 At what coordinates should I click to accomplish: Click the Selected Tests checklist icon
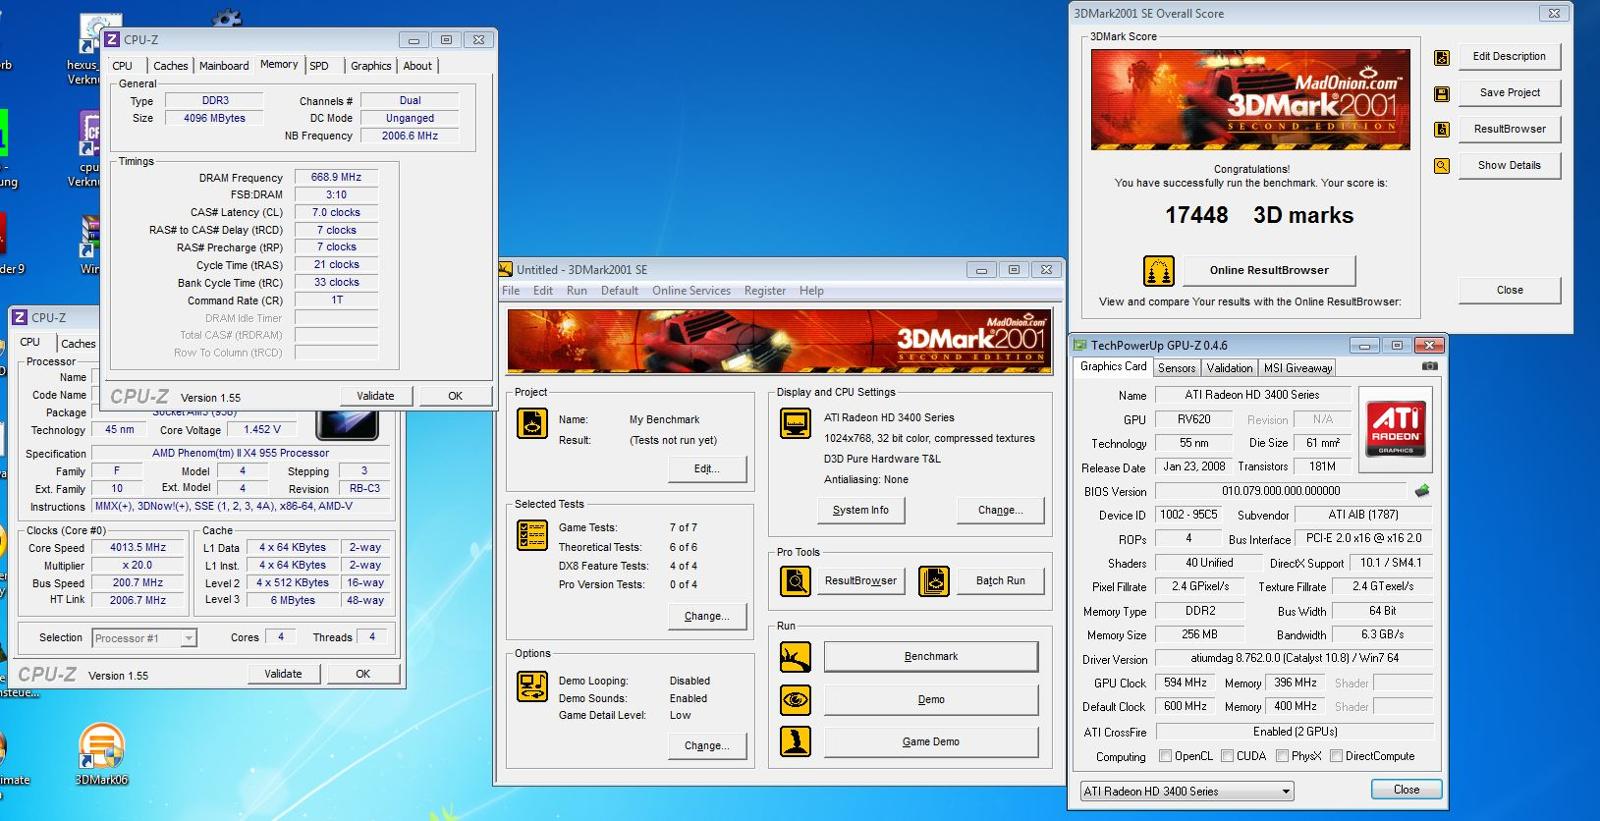532,535
